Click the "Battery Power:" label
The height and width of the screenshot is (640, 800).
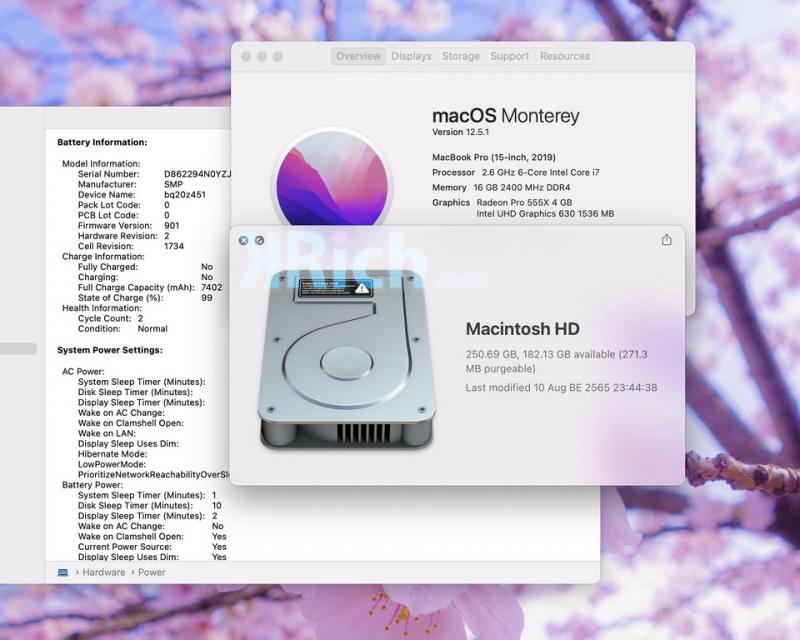coord(92,485)
